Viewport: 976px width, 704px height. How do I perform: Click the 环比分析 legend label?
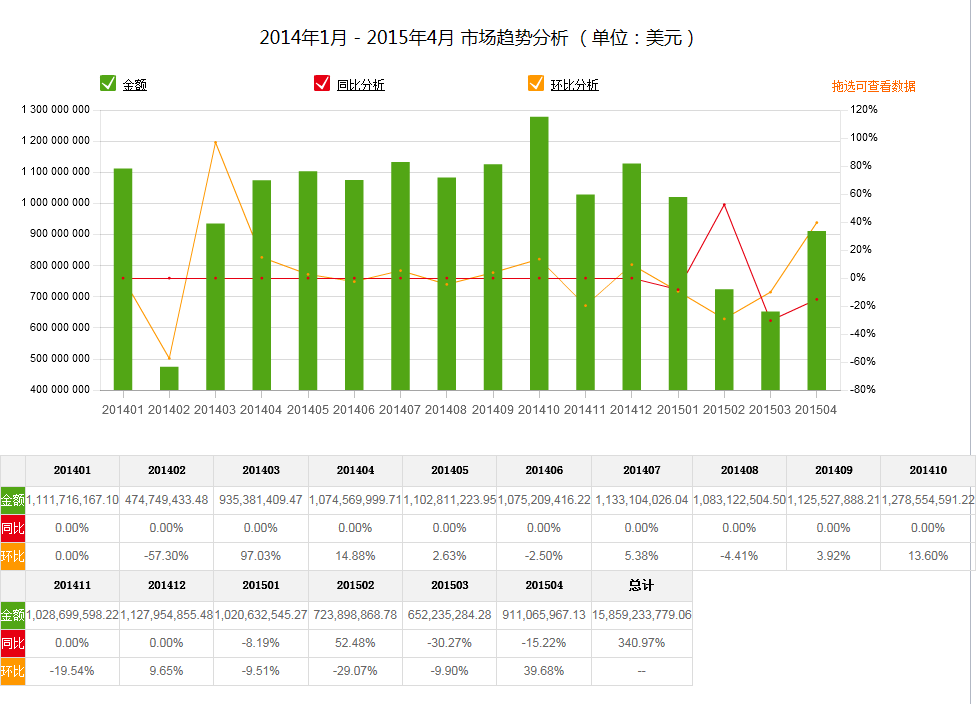(x=574, y=85)
